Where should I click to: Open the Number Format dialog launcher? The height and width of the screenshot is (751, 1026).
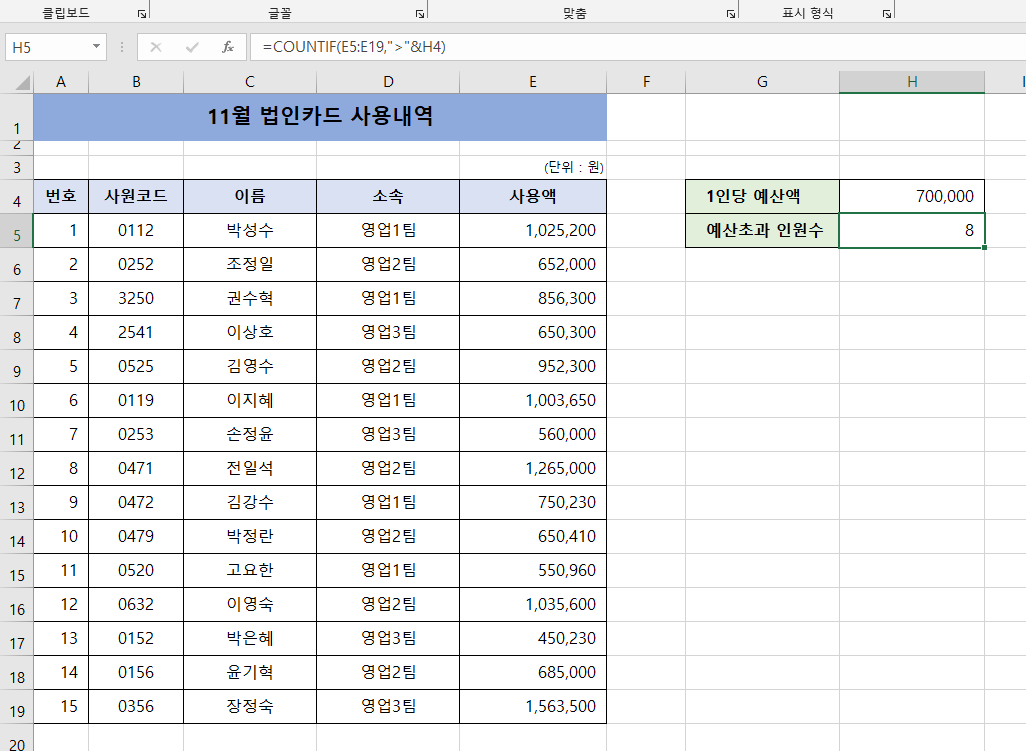pos(887,13)
